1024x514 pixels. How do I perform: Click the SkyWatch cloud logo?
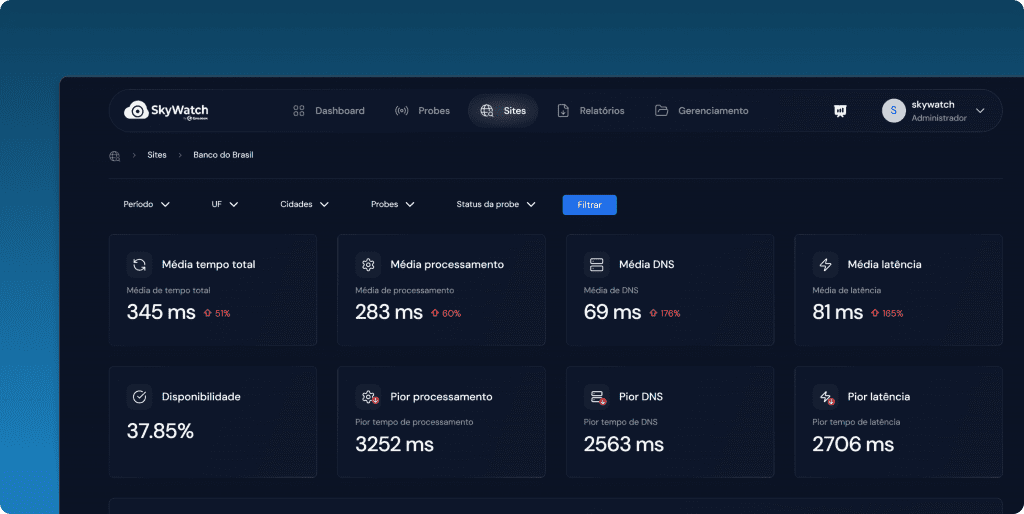click(x=166, y=110)
